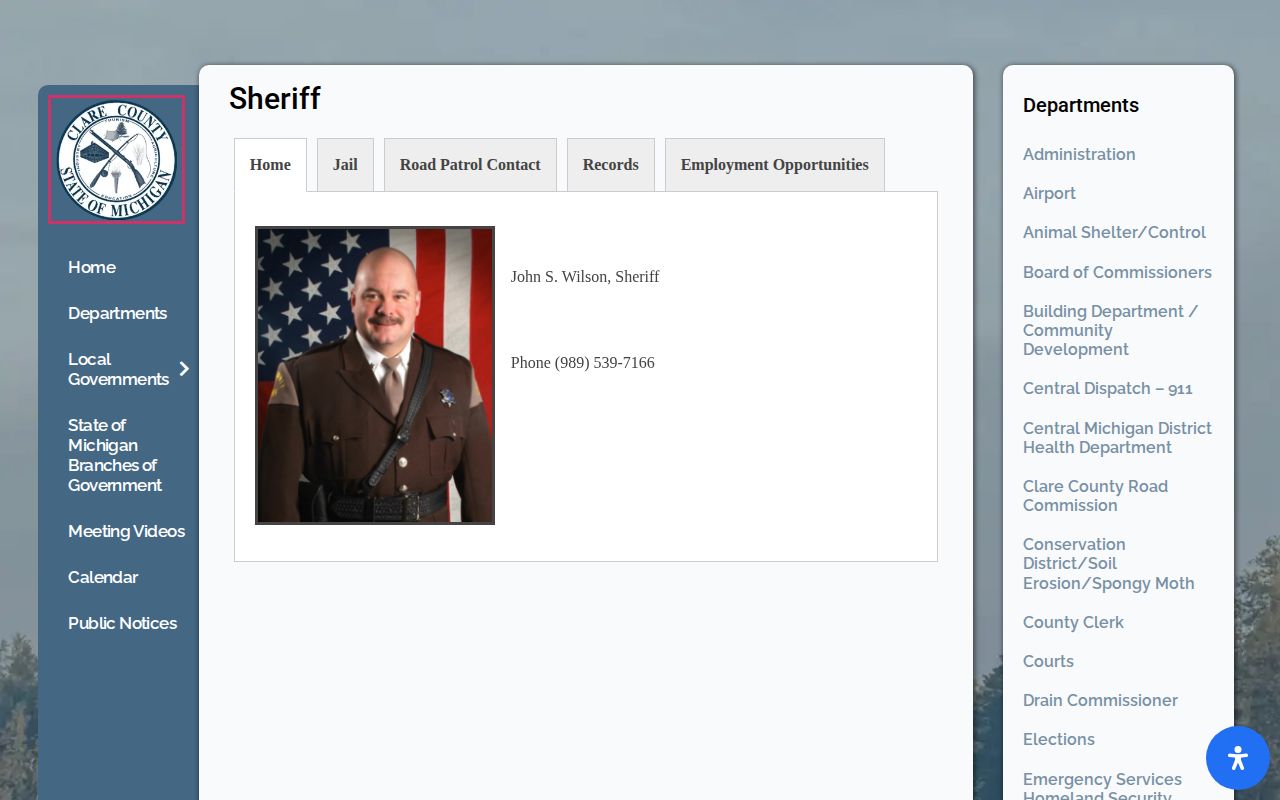Open Conservation District/Soil Erosion/Spongy Moth link
1280x800 pixels.
pos(1109,563)
